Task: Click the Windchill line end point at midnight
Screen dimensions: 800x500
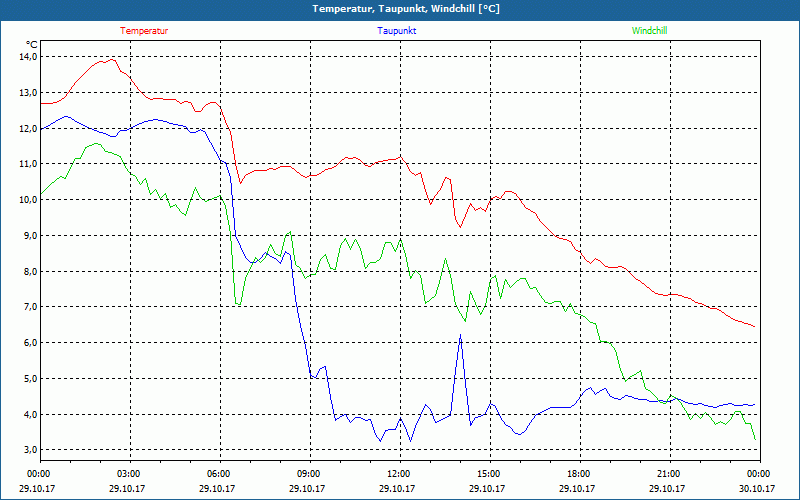Action: pos(755,439)
